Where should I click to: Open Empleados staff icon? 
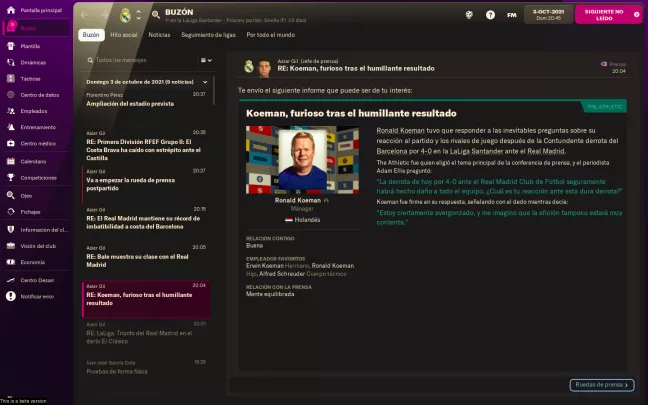[11, 111]
